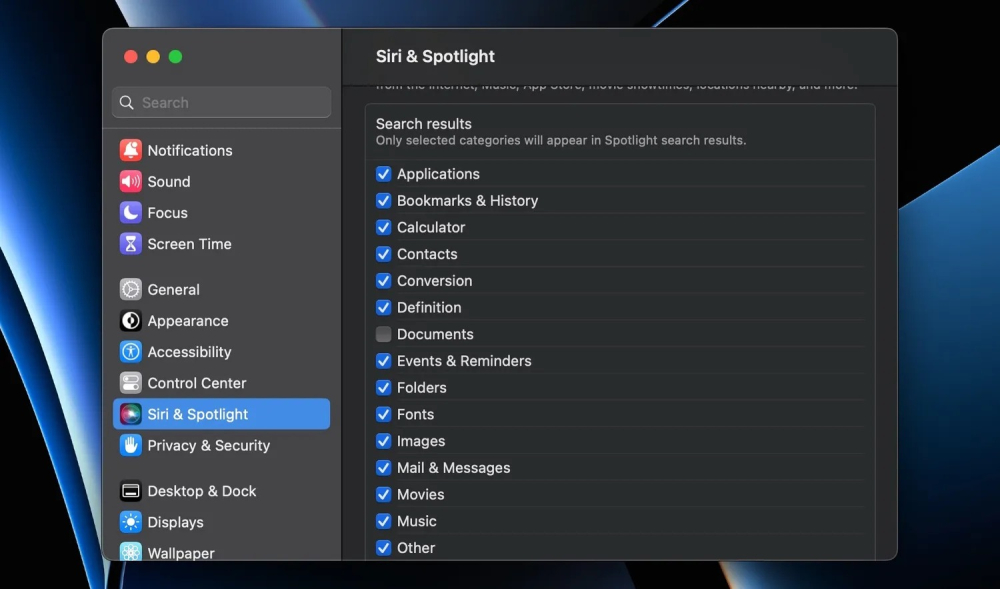Uncheck Calculator from Spotlight results
Image resolution: width=1000 pixels, height=589 pixels.
383,227
